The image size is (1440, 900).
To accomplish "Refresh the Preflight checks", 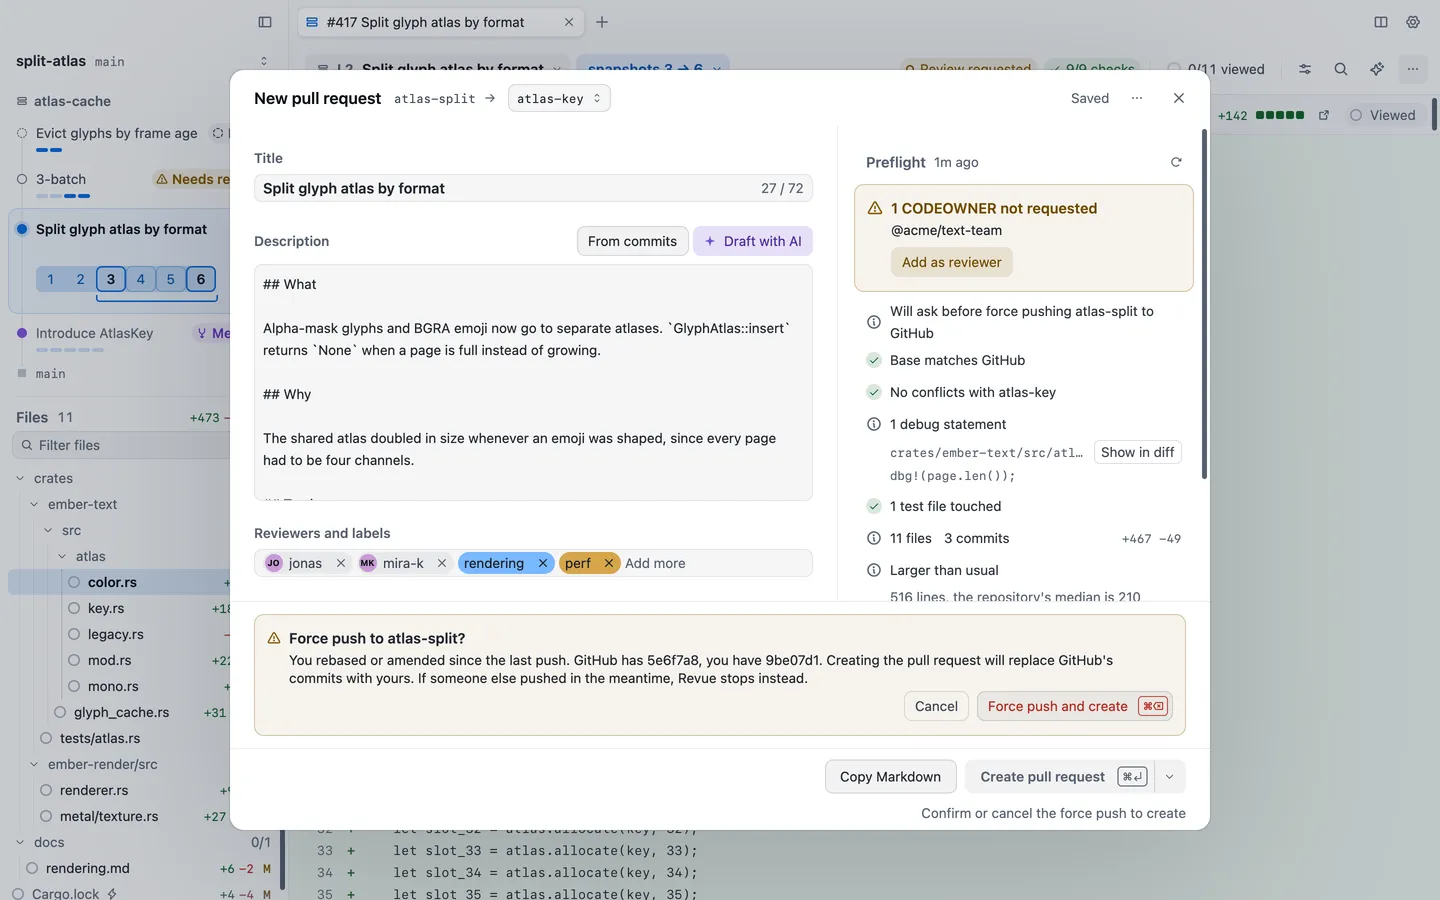I will pos(1176,162).
